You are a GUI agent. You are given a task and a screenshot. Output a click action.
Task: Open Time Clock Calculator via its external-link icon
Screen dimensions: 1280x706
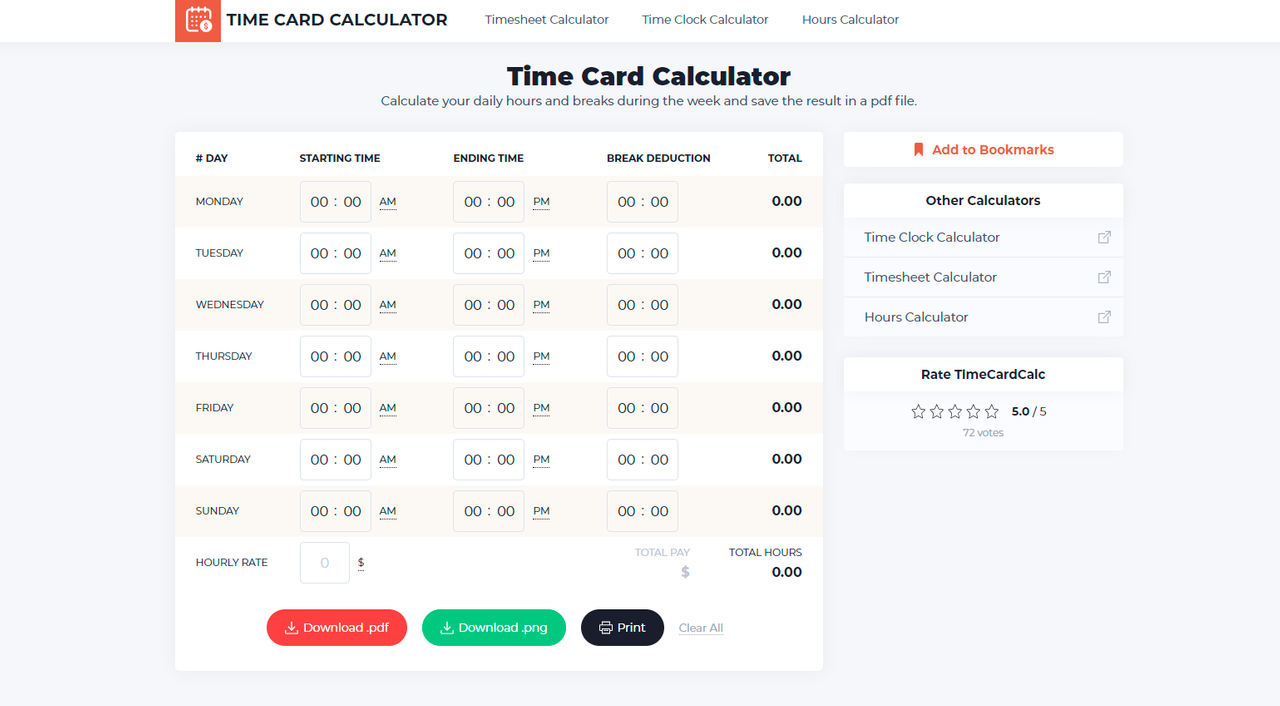click(x=1104, y=237)
